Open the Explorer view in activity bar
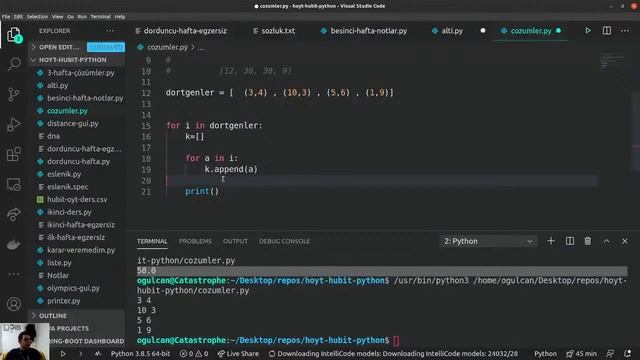 [14, 34]
